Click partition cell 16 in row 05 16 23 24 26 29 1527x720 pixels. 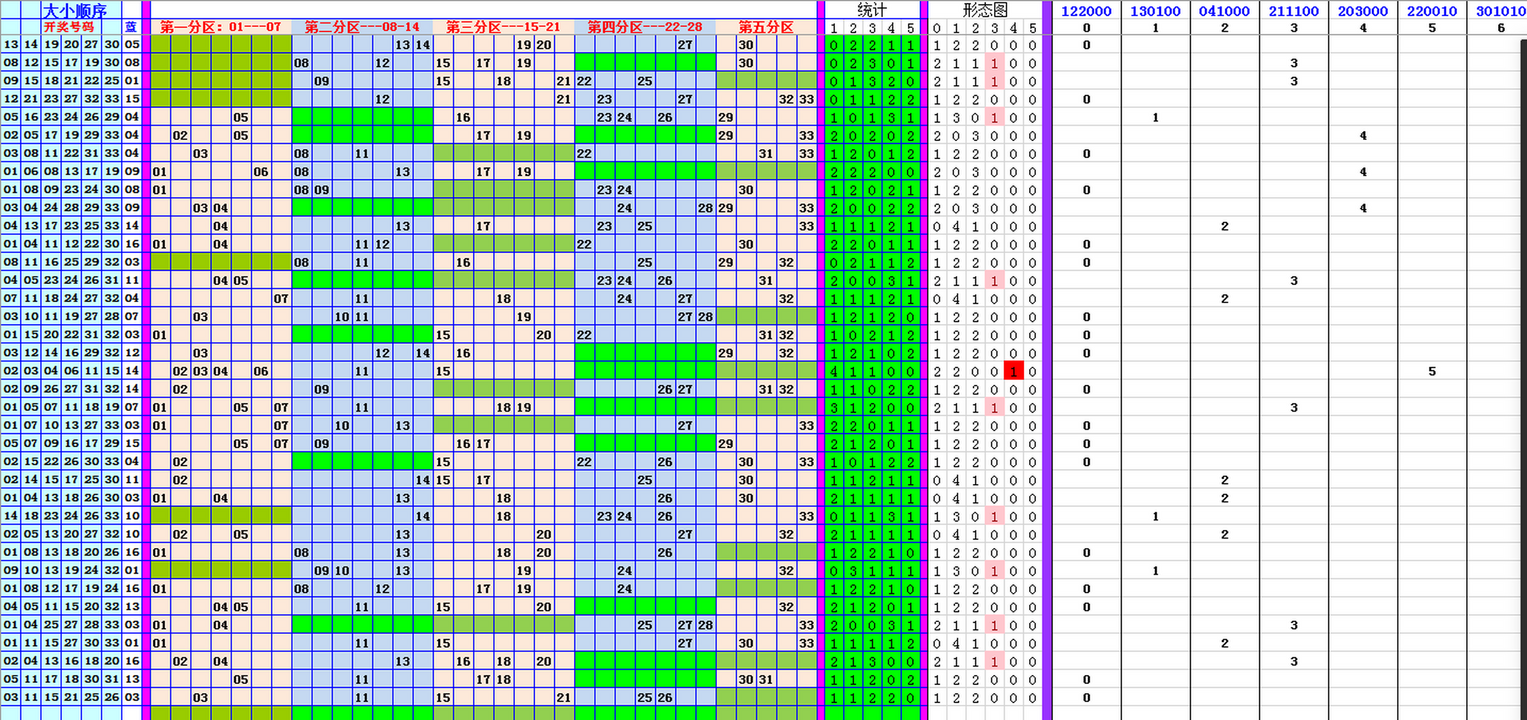pyautogui.click(x=463, y=117)
